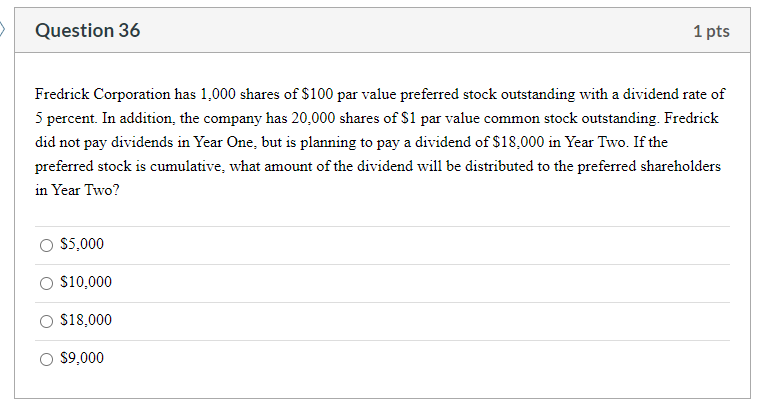This screenshot has height=407, width=761.
Task: Click the $18,000 answer label text
Action: [86, 320]
